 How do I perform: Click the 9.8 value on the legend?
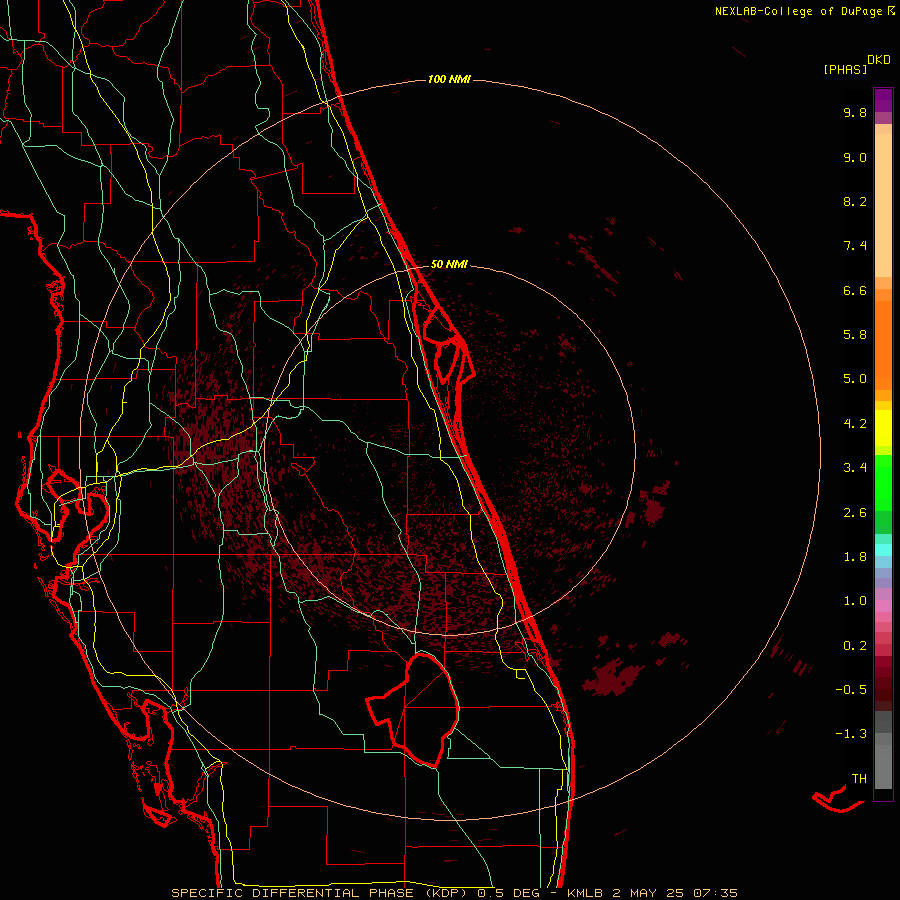coord(855,112)
